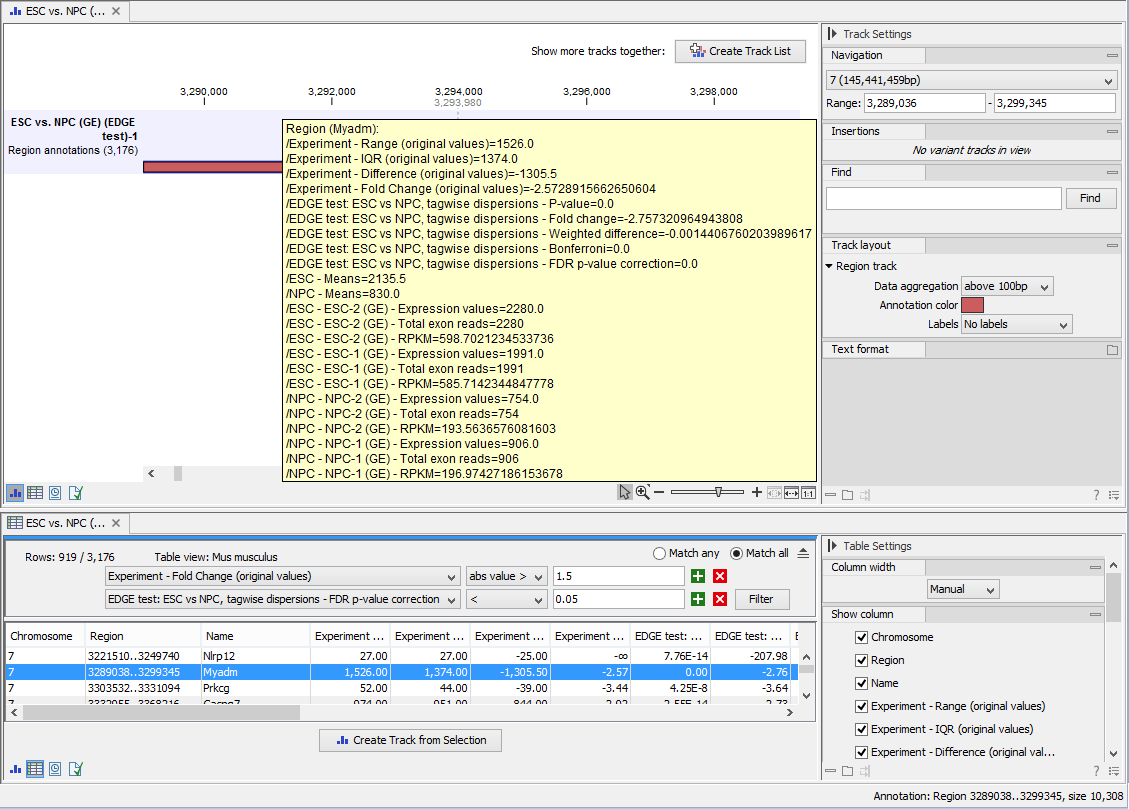
Task: Switch to the Show Table view icon
Action: [x=35, y=492]
